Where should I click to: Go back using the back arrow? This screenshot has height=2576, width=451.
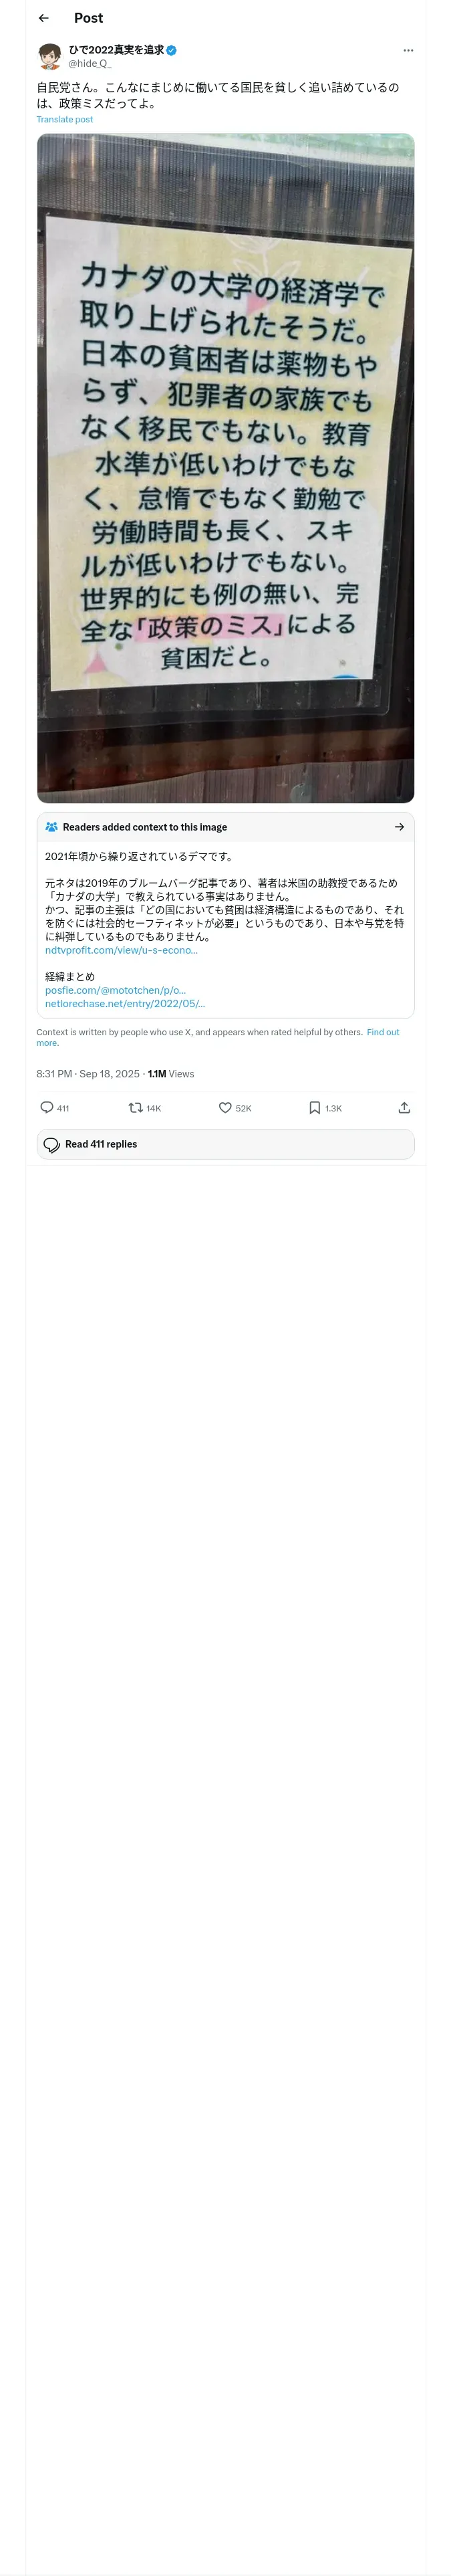[x=43, y=18]
